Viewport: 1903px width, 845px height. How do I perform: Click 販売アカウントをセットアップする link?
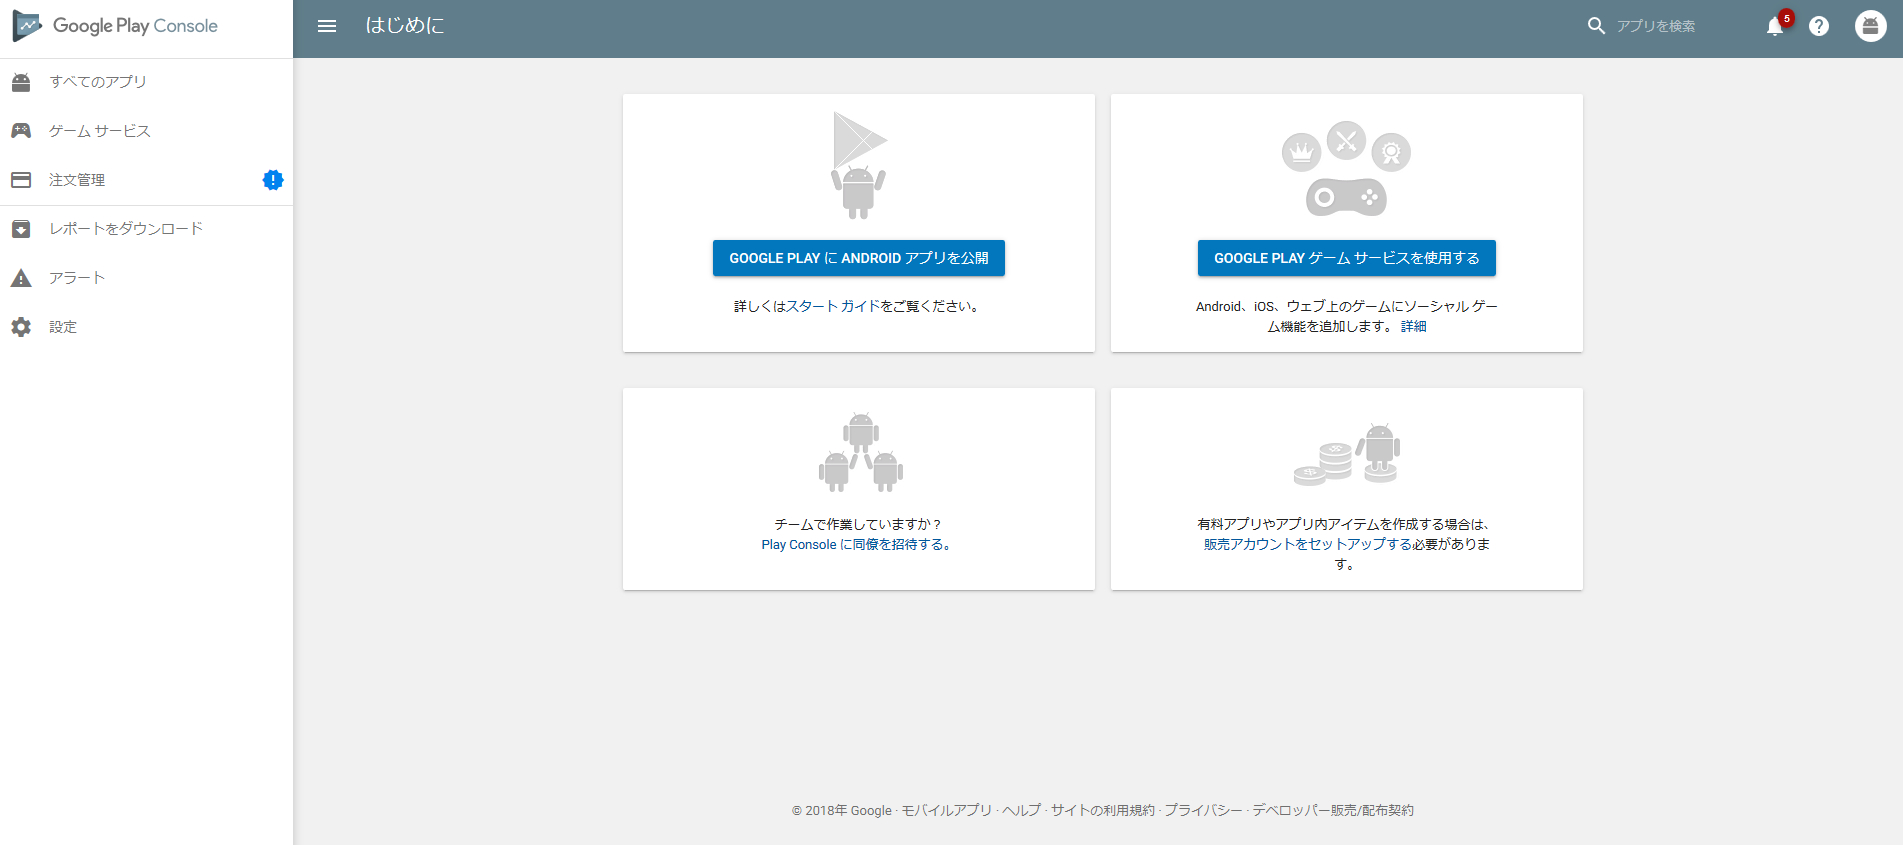pyautogui.click(x=1308, y=544)
